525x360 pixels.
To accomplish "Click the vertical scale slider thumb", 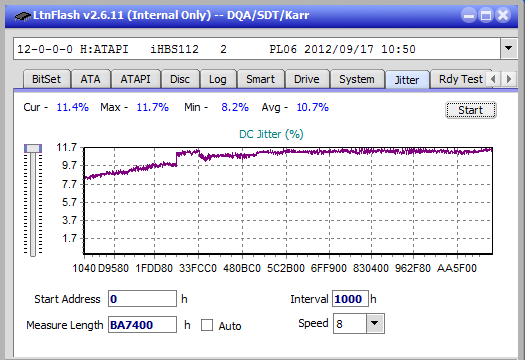I will pos(33,148).
